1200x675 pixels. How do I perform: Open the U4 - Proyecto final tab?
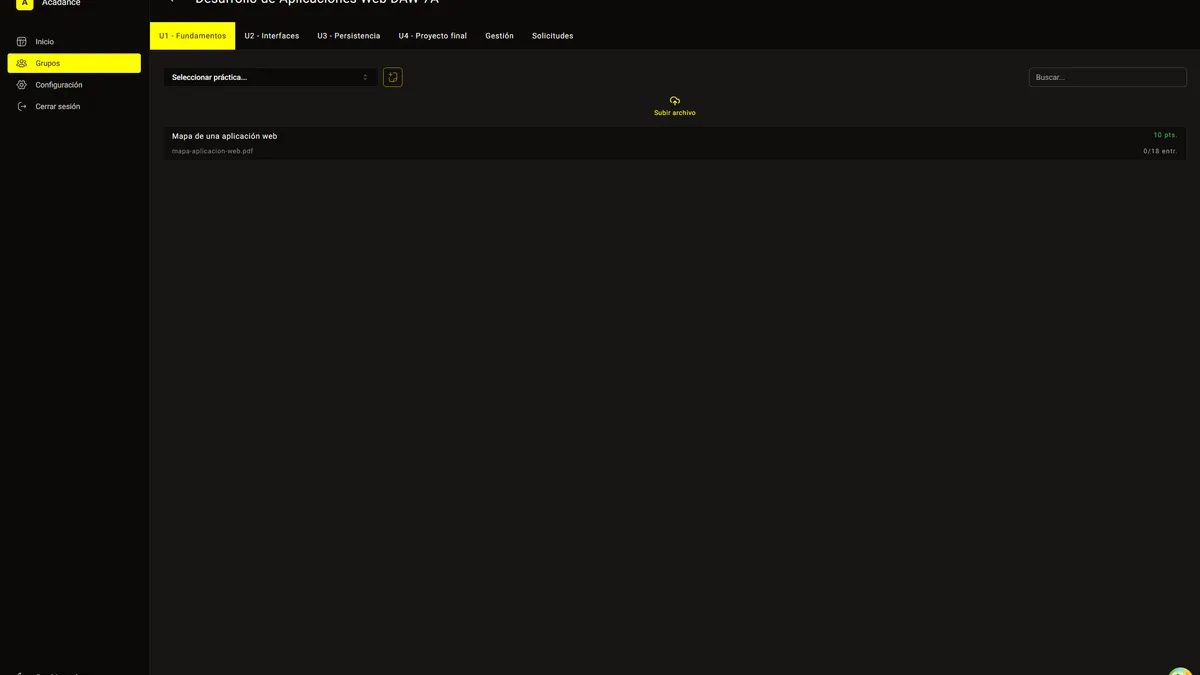tap(433, 36)
